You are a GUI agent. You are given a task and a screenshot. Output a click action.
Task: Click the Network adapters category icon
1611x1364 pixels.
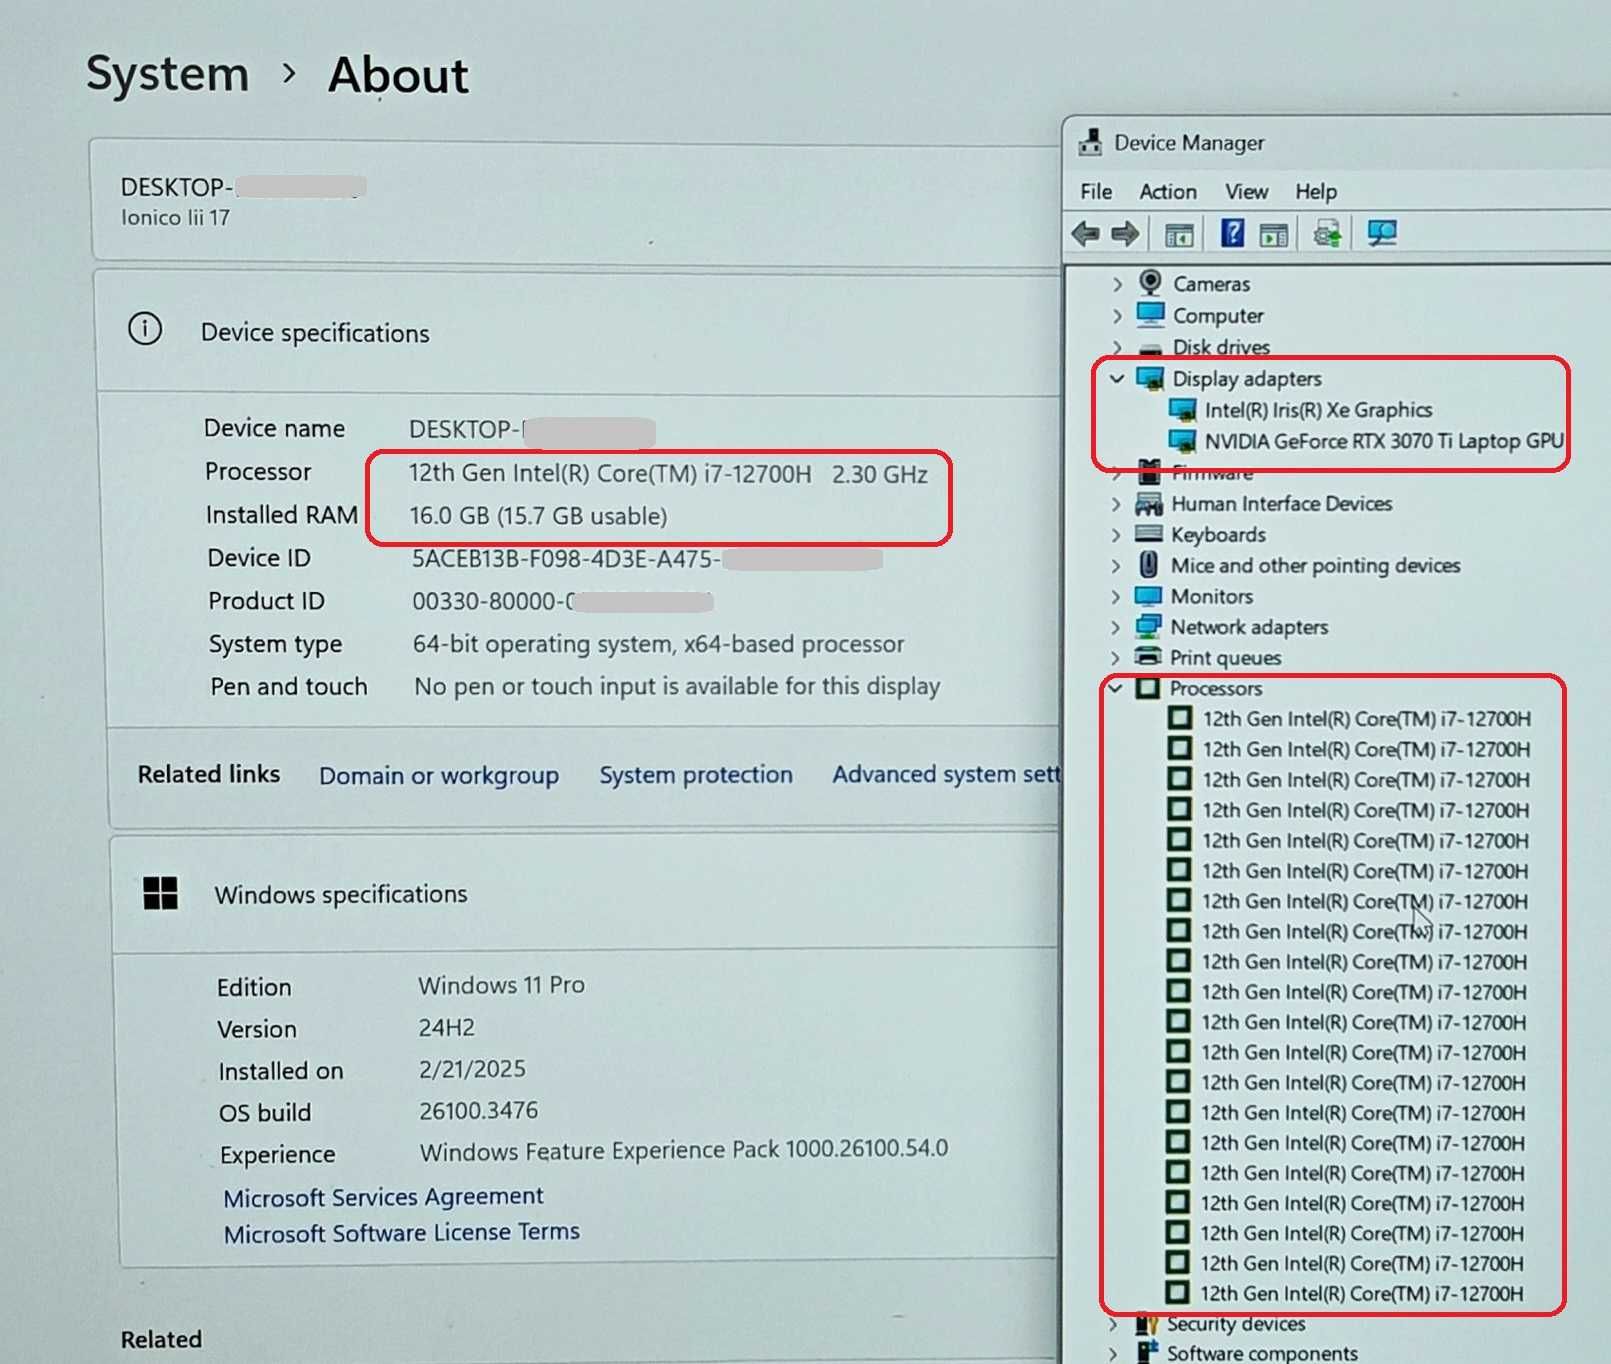pyautogui.click(x=1148, y=627)
